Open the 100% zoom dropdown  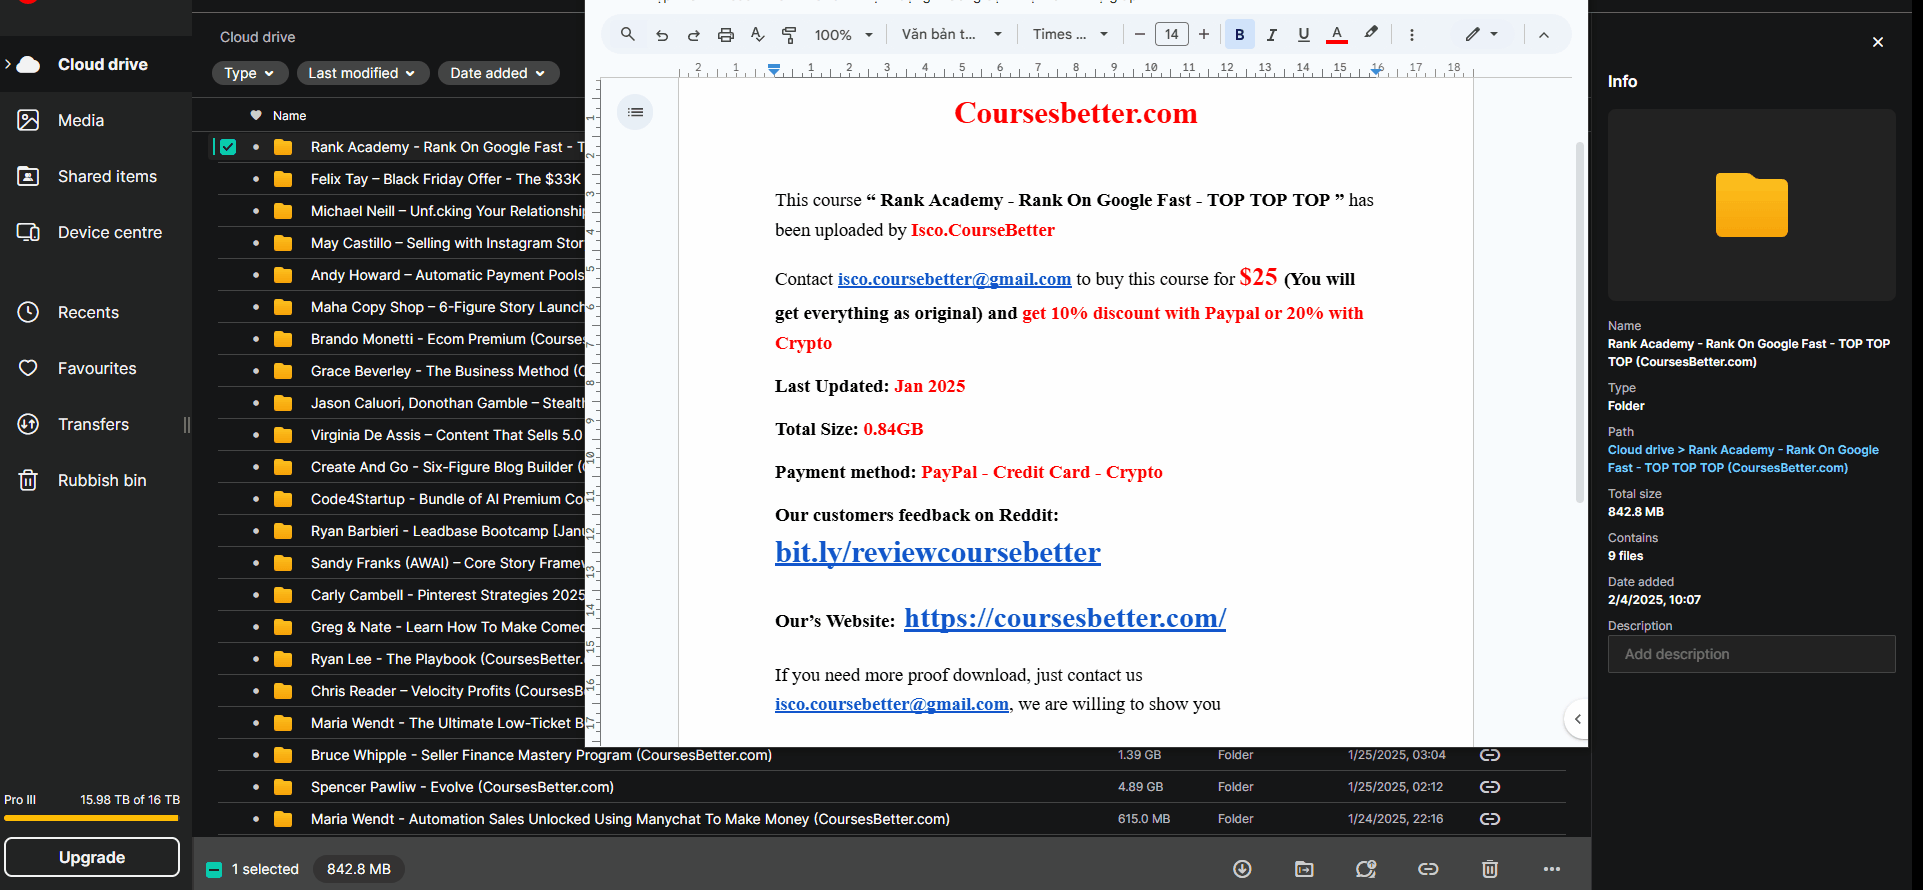[x=843, y=35]
